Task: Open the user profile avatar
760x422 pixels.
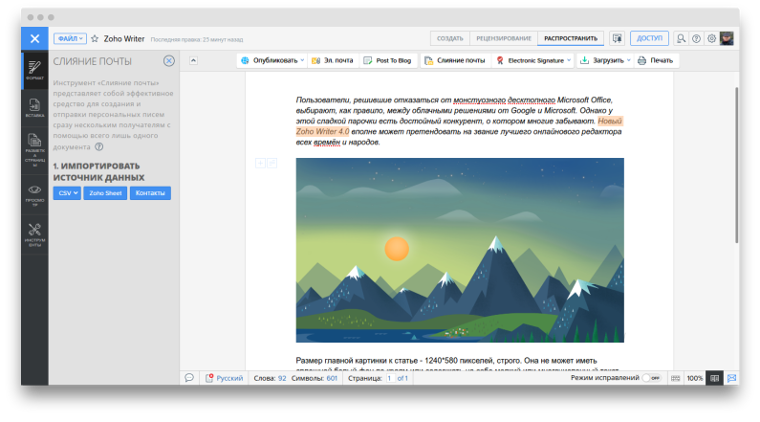Action: click(727, 38)
